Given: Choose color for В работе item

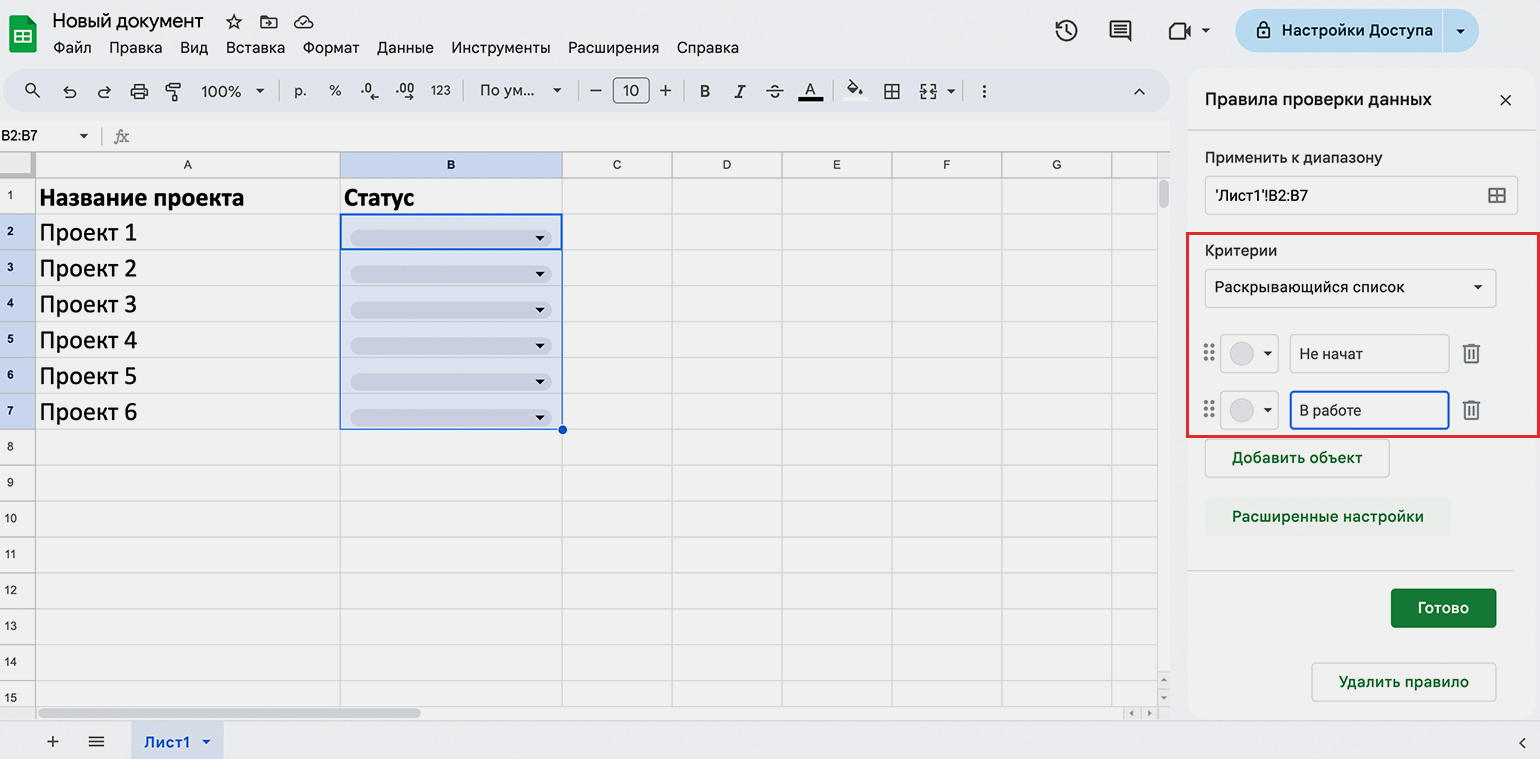Looking at the screenshot, I should tap(1249, 410).
